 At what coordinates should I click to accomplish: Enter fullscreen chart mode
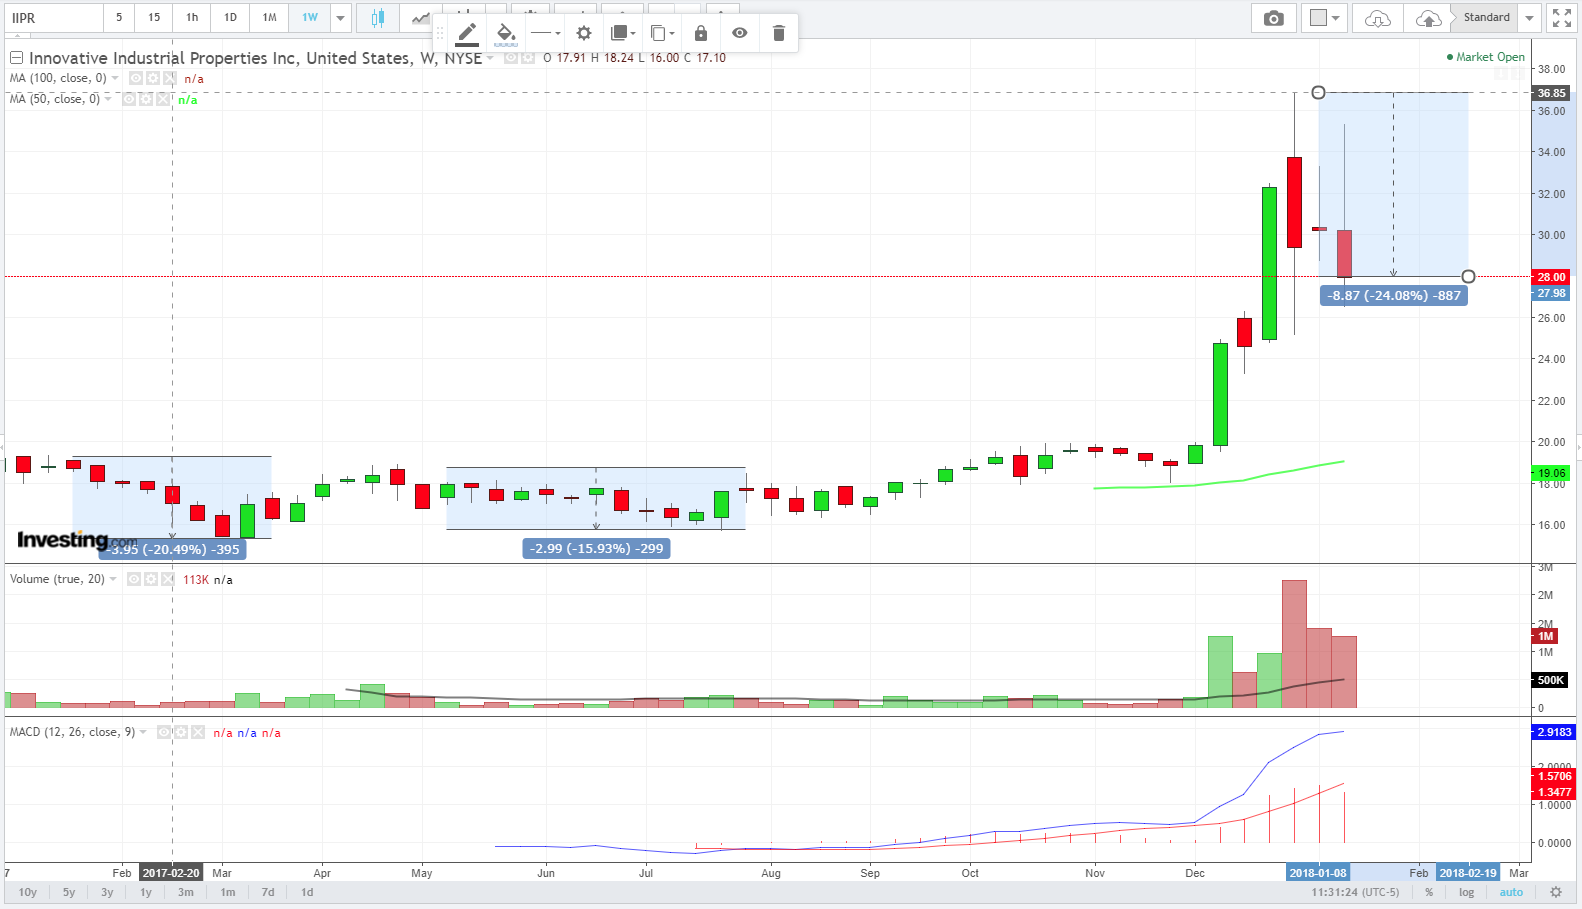click(1562, 18)
